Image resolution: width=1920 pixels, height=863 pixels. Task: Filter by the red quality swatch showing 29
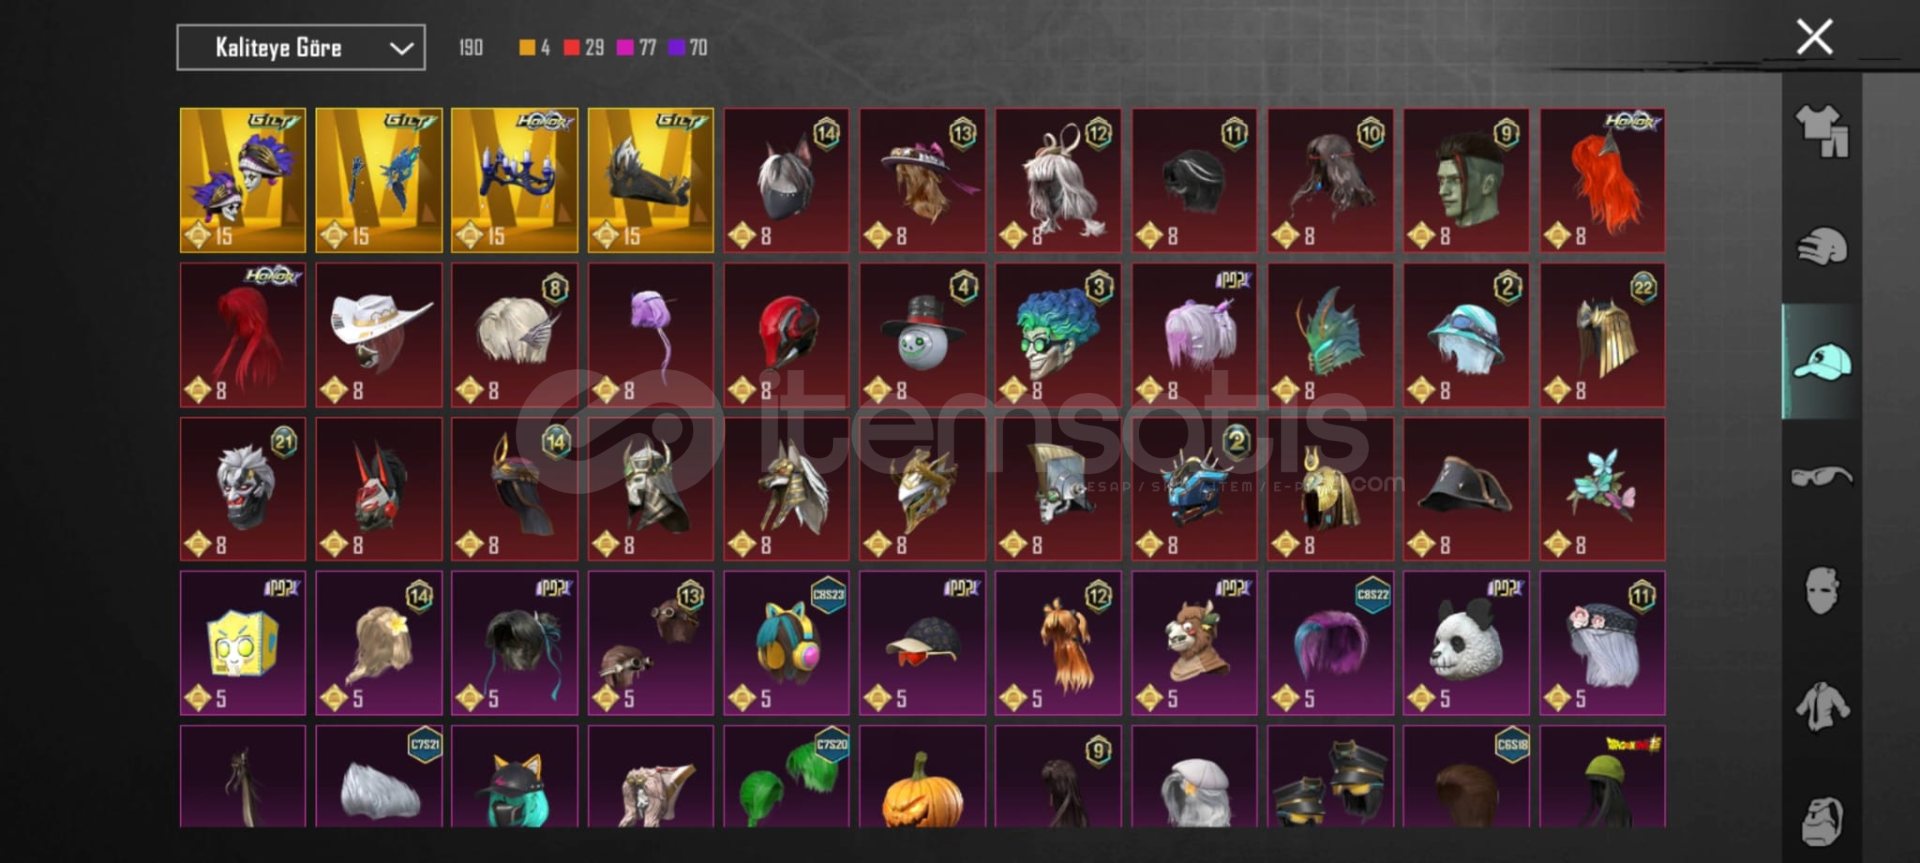[x=583, y=47]
